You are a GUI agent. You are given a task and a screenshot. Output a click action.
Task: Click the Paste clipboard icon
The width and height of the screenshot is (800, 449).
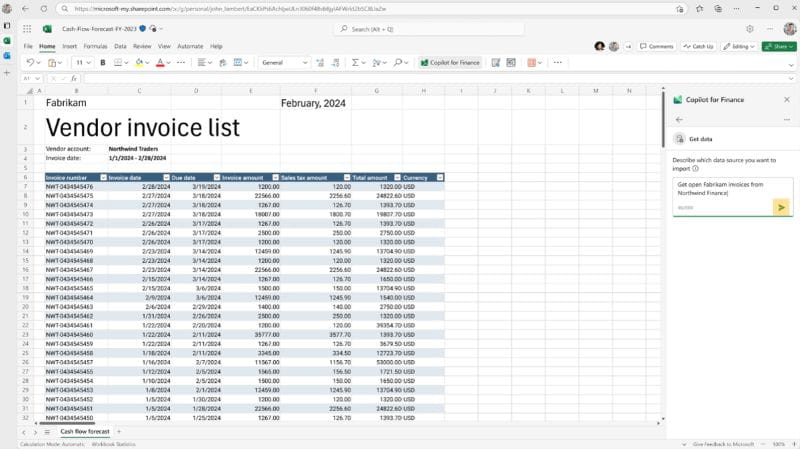(x=52, y=63)
